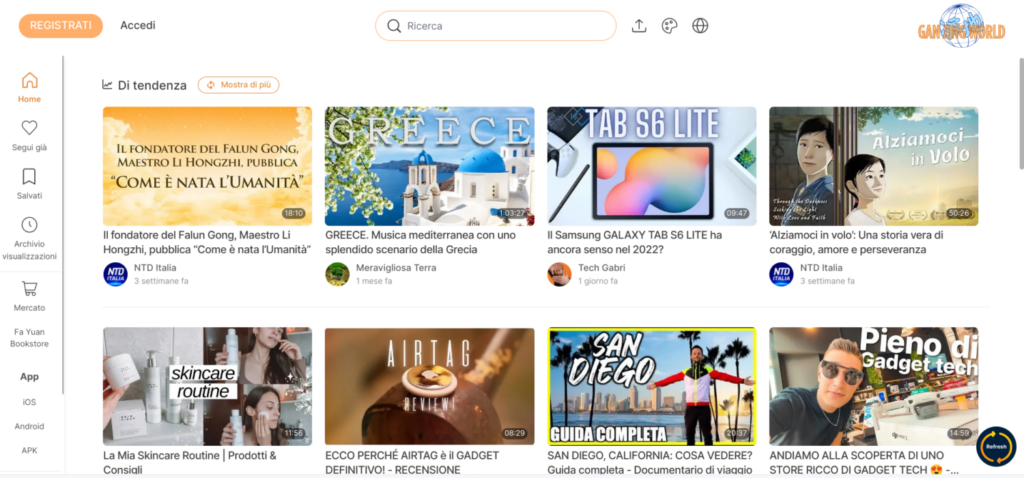Click the Mostra di più button
The height and width of the screenshot is (478, 1024).
tap(238, 85)
